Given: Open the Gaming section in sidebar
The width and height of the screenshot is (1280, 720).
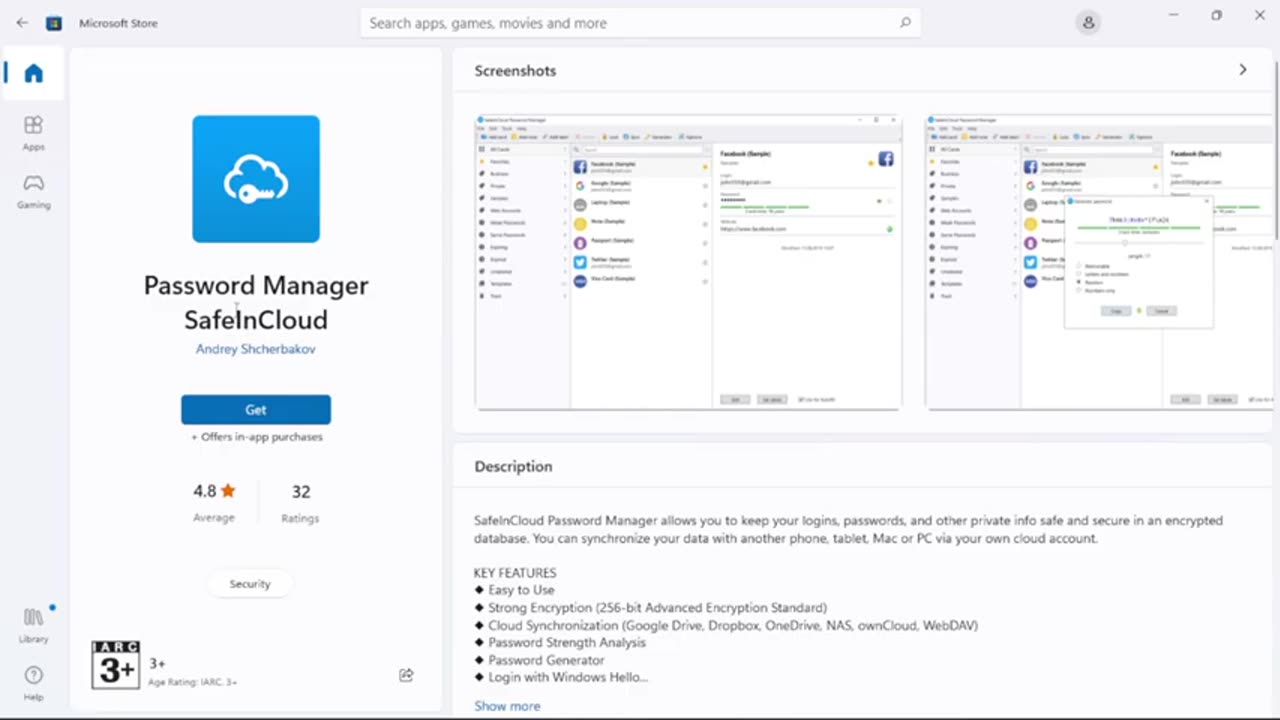Looking at the screenshot, I should tap(33, 191).
